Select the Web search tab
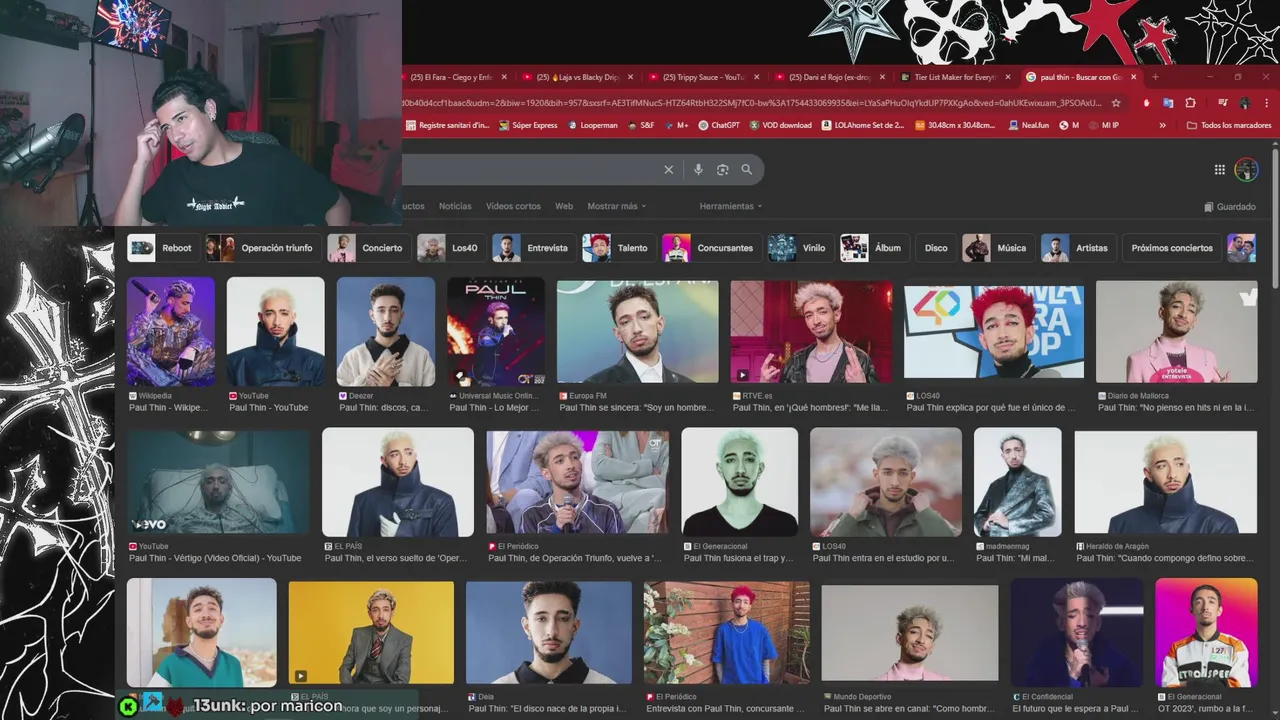 (564, 206)
